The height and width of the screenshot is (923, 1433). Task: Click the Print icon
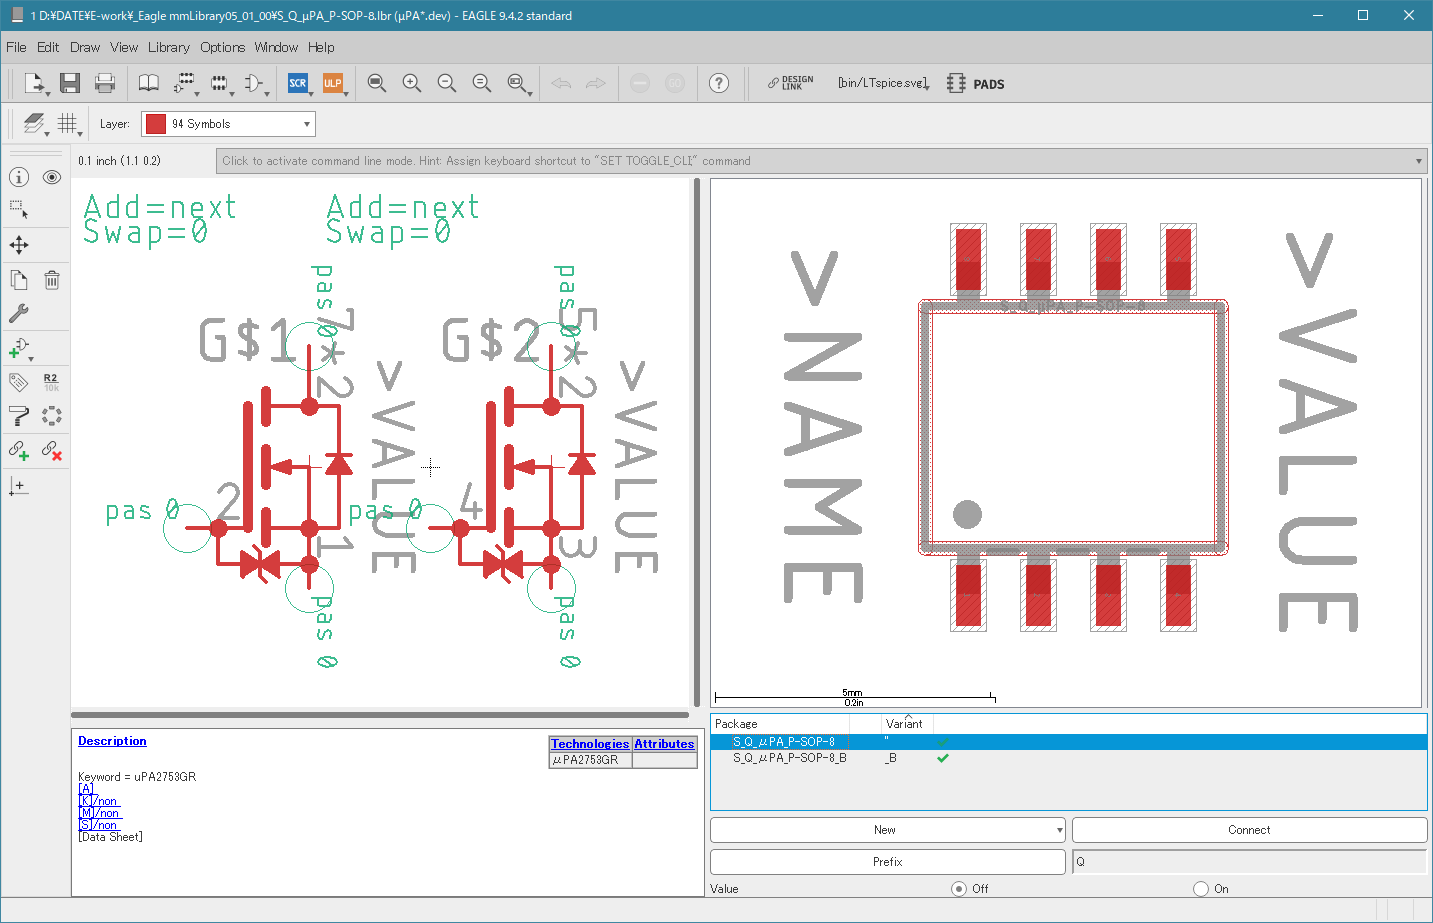(105, 83)
